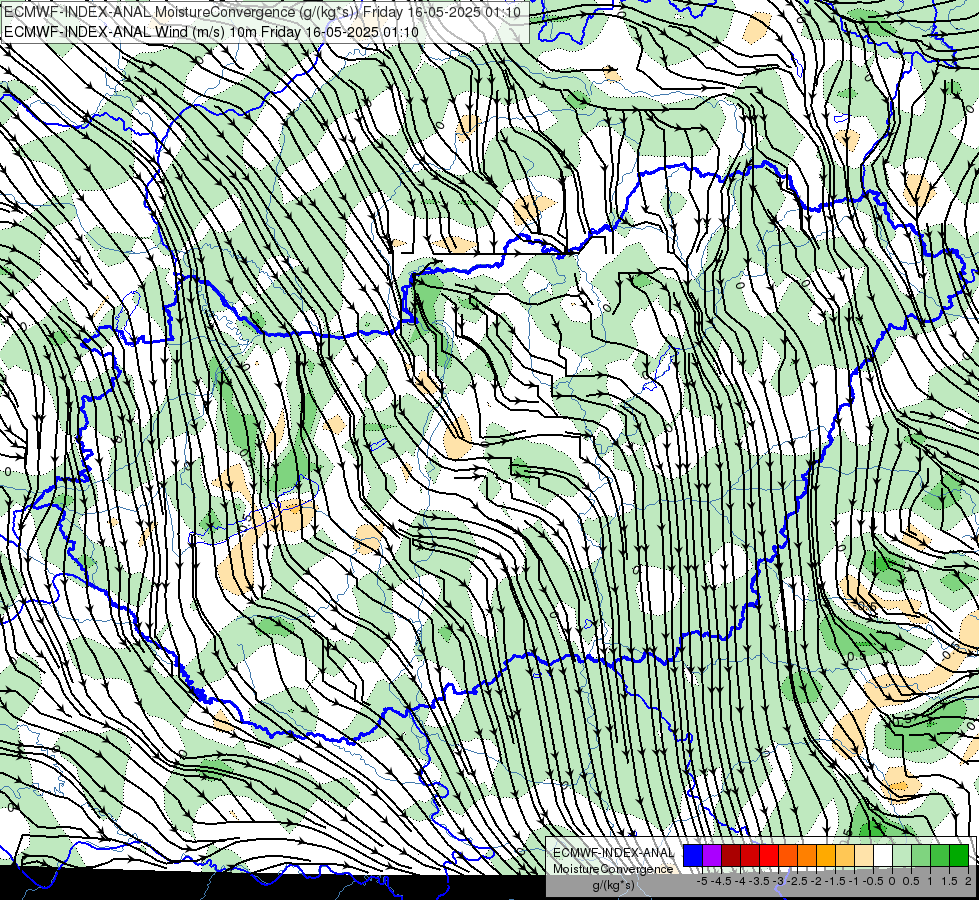Select the light green swatch between 0.5 and 1
Viewport: 979px width, 900px height.
[921, 856]
